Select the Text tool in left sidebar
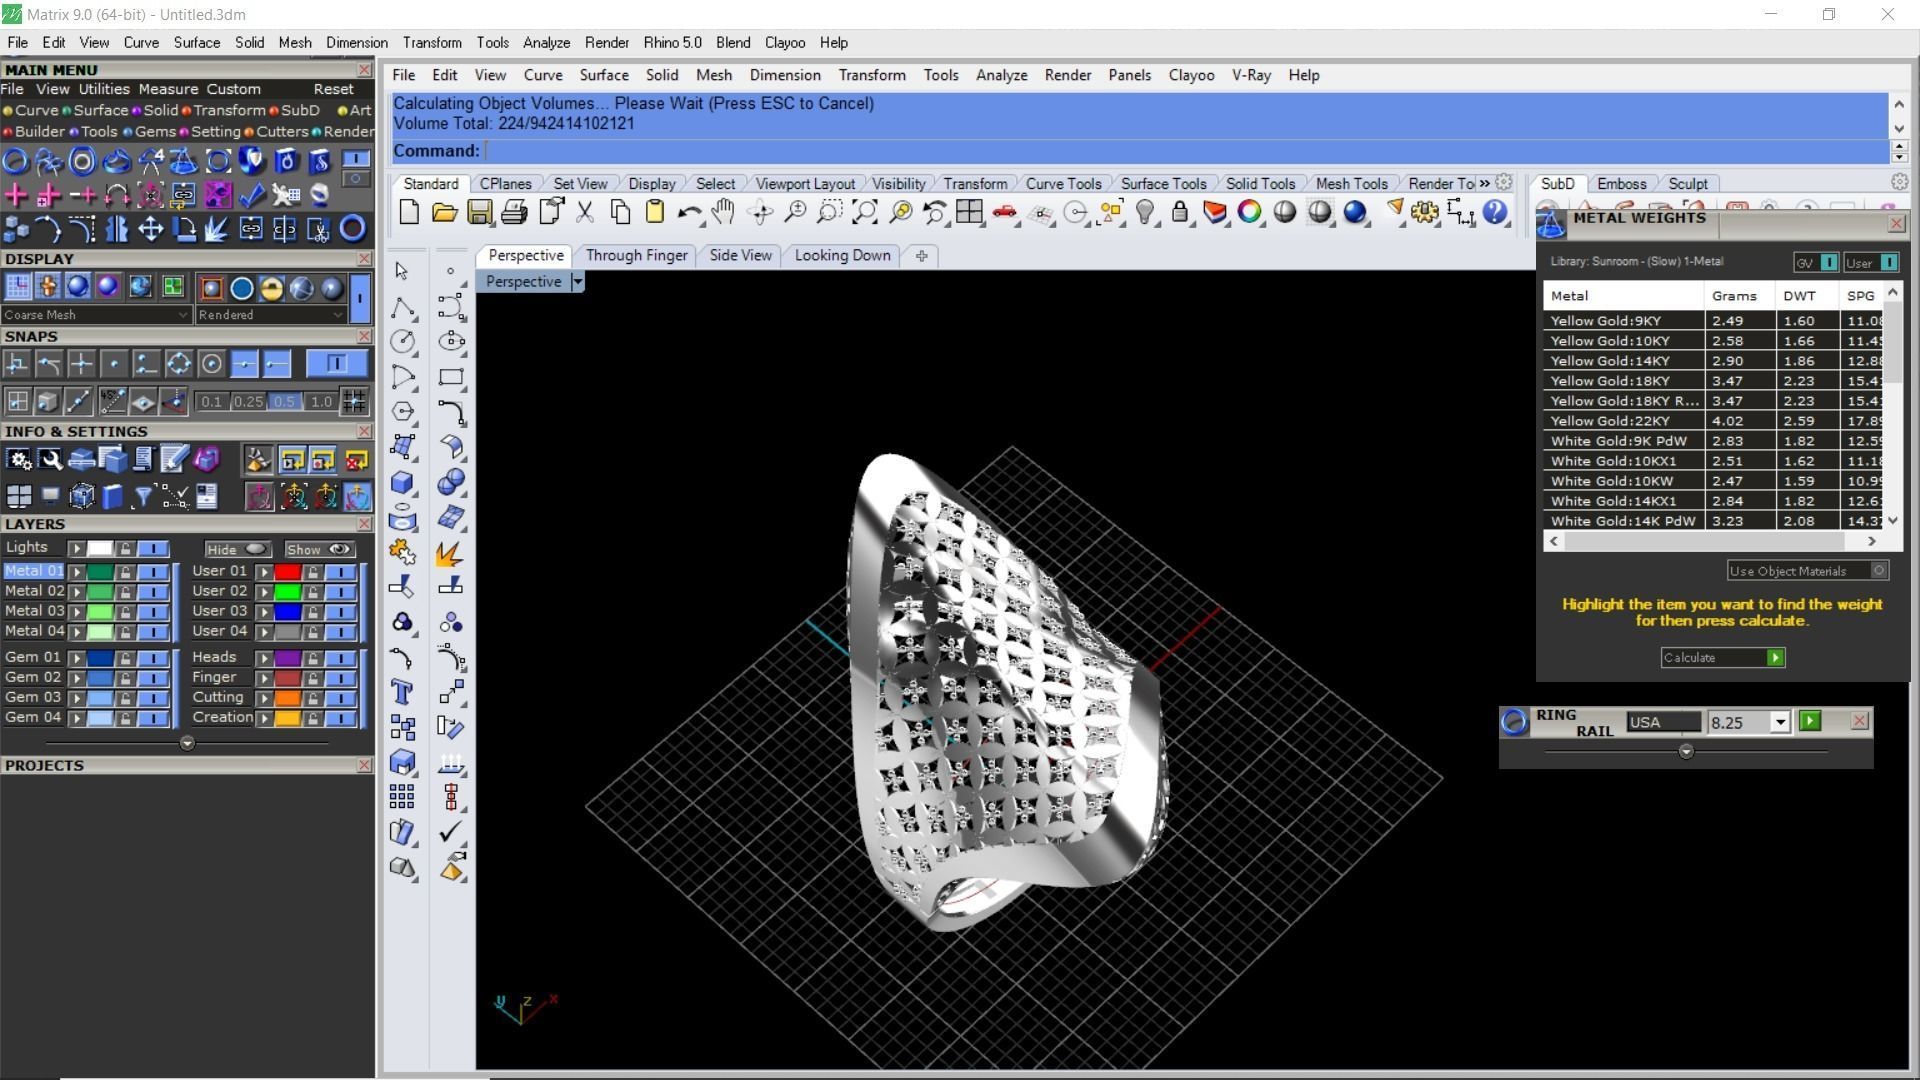Image resolution: width=1920 pixels, height=1080 pixels. click(x=402, y=692)
